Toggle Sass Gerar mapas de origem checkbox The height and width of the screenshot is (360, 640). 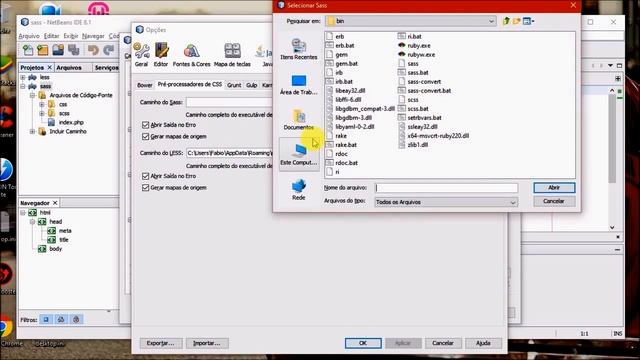145,136
